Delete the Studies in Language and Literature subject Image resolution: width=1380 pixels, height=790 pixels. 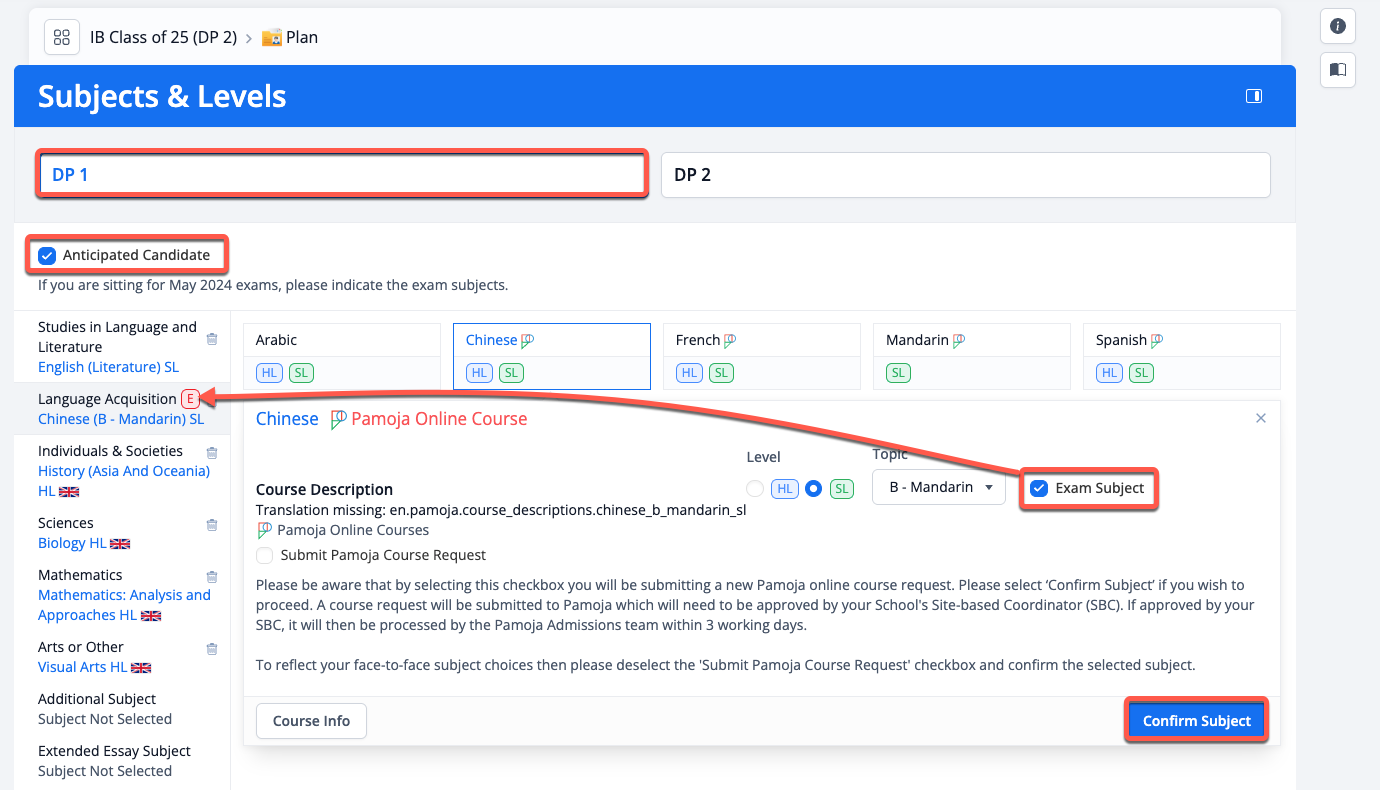pos(212,339)
